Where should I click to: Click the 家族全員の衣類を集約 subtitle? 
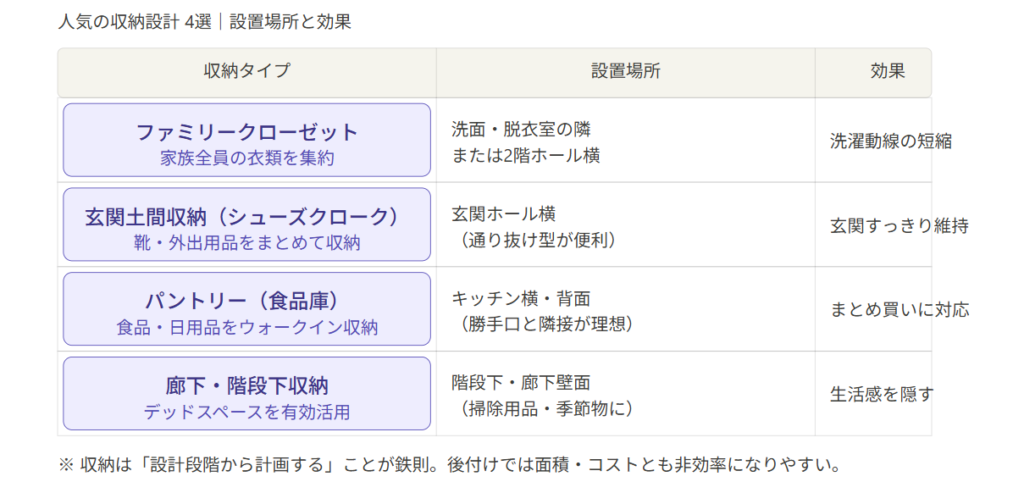click(246, 158)
